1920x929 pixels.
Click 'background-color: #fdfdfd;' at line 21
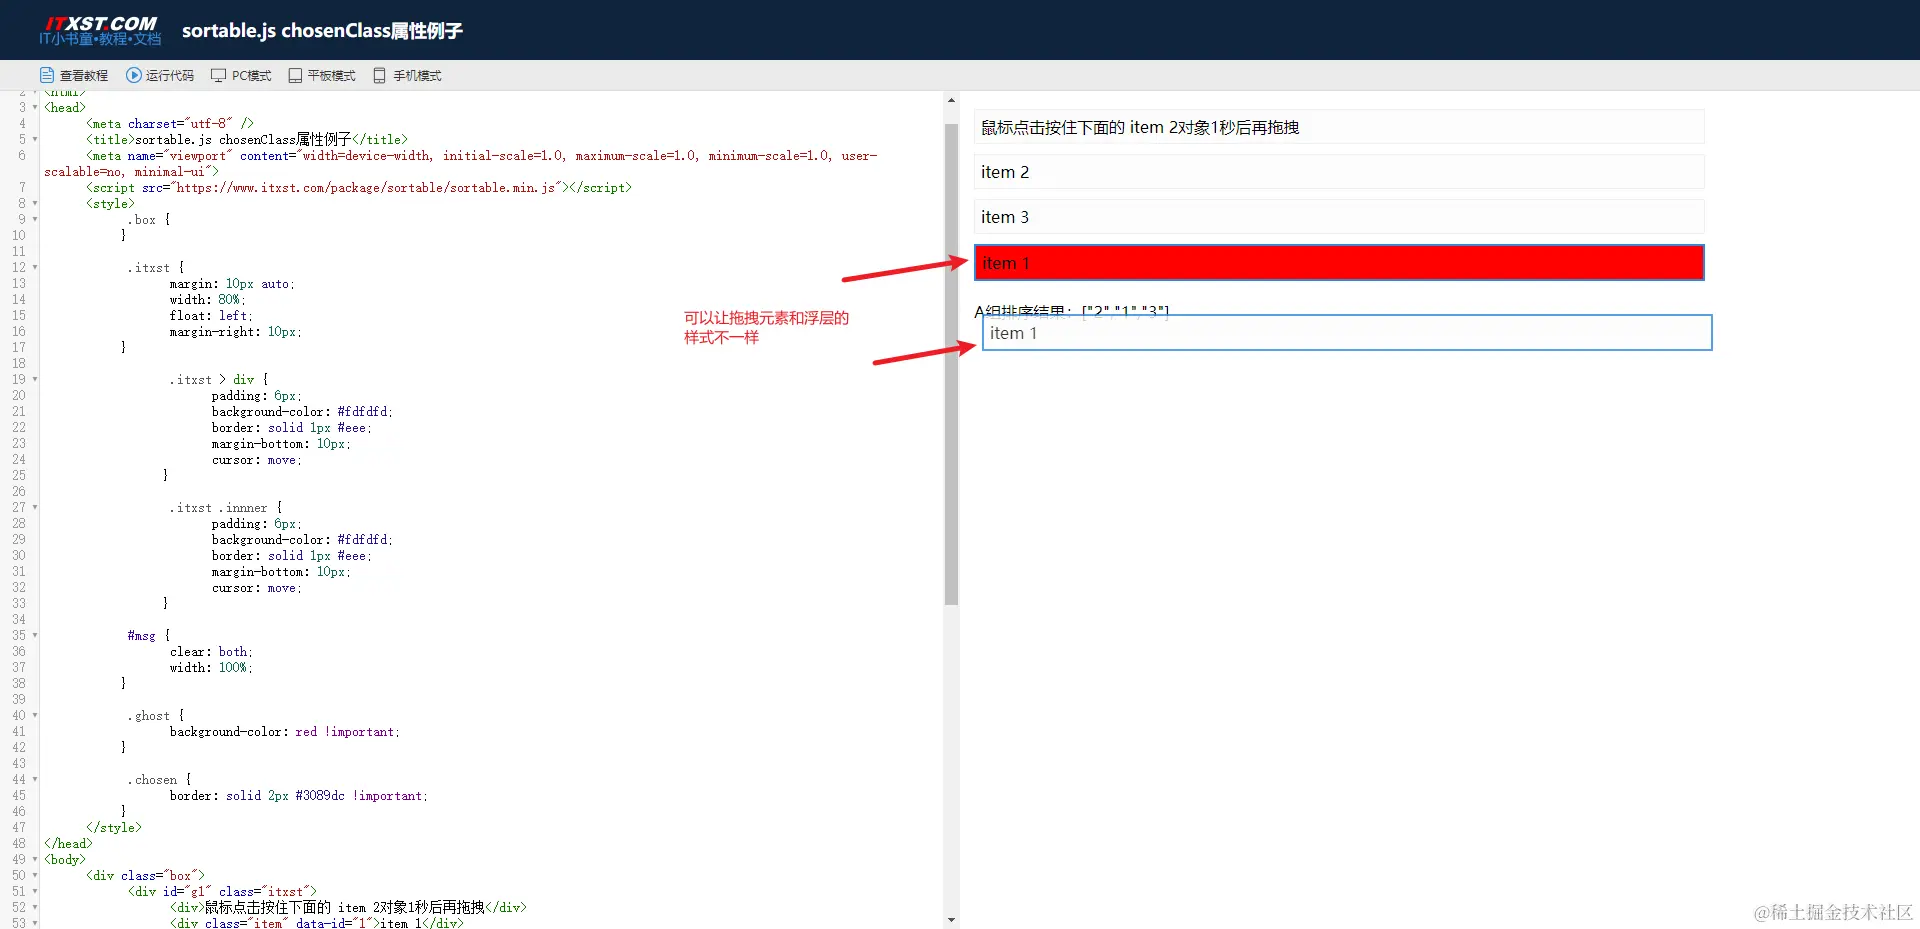point(302,412)
